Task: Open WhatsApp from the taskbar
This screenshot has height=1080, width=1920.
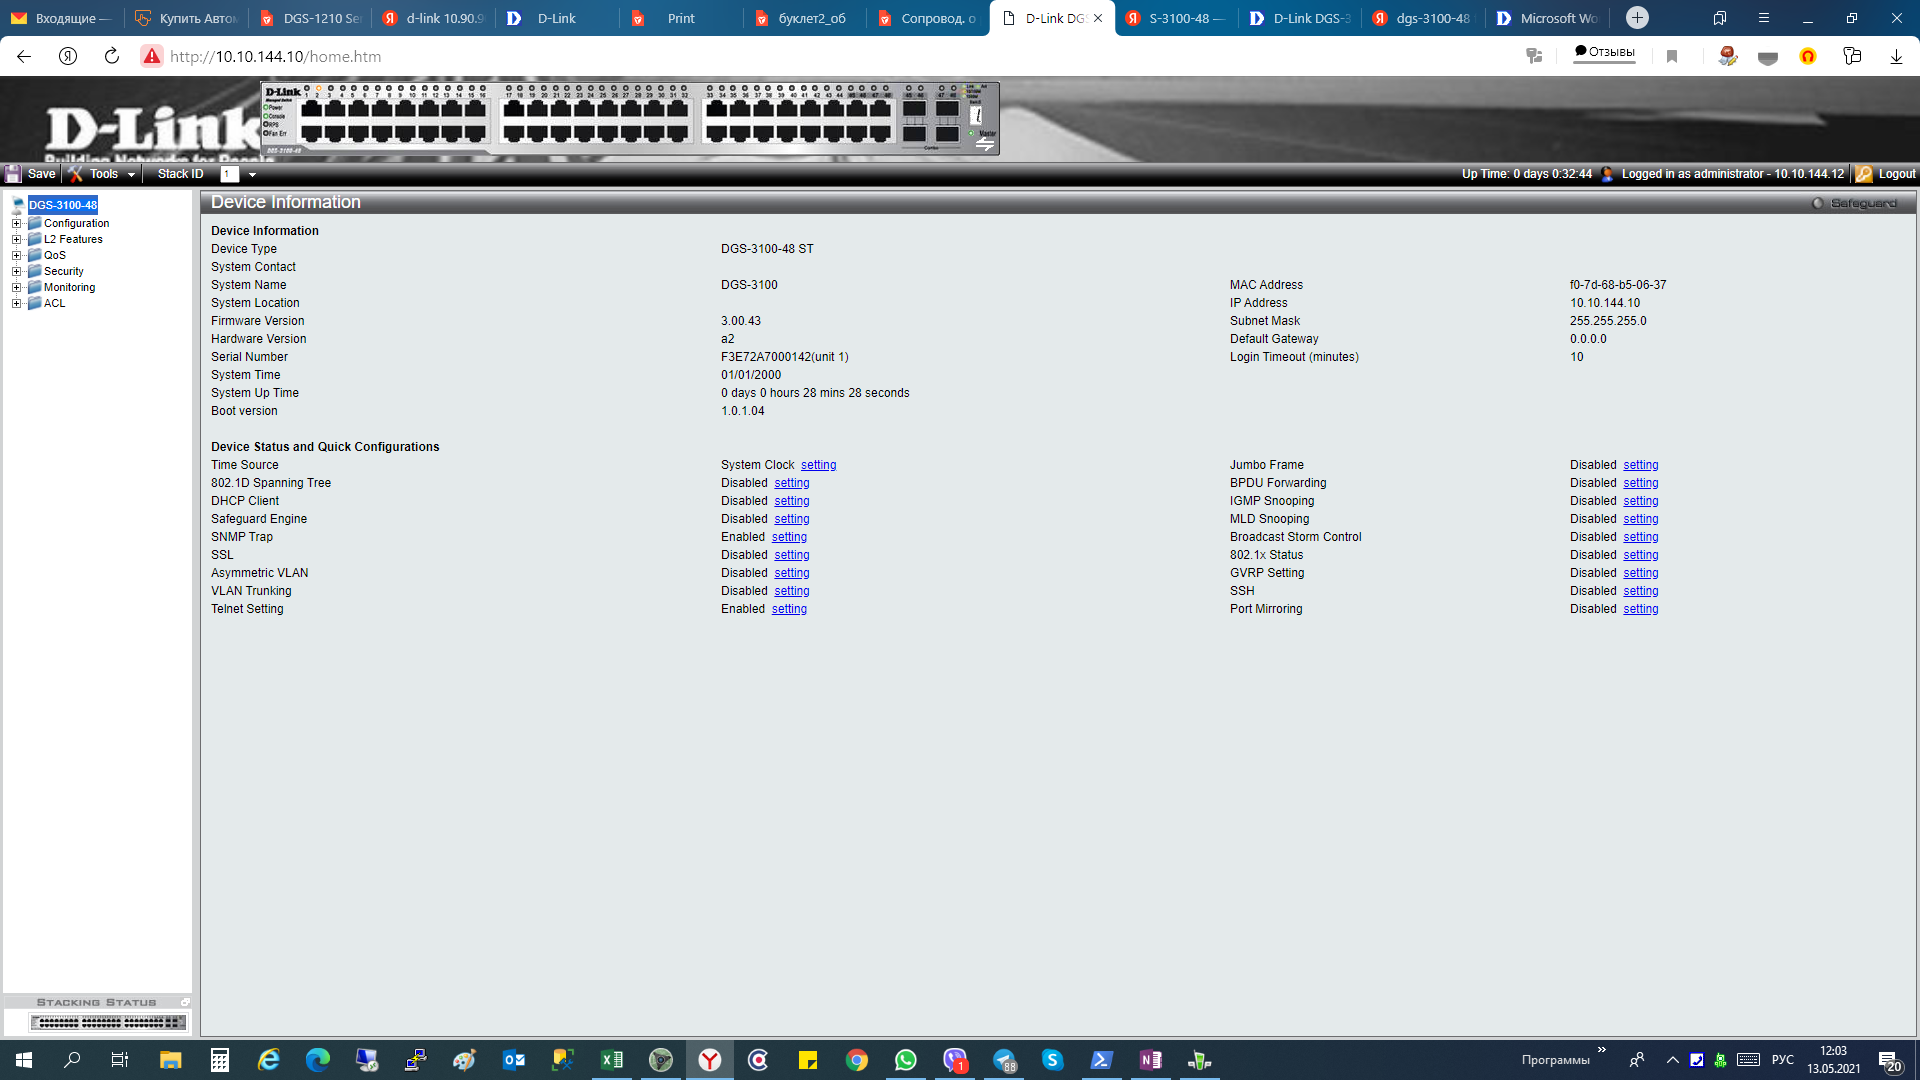Action: point(906,1060)
